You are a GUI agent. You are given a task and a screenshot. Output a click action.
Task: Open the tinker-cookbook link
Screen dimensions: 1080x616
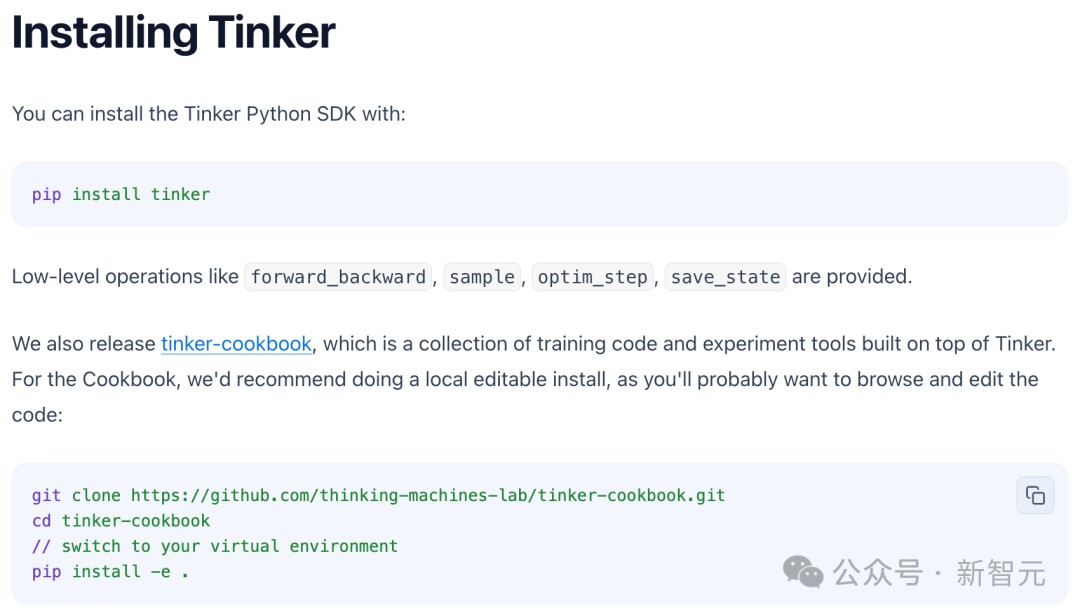coord(236,344)
